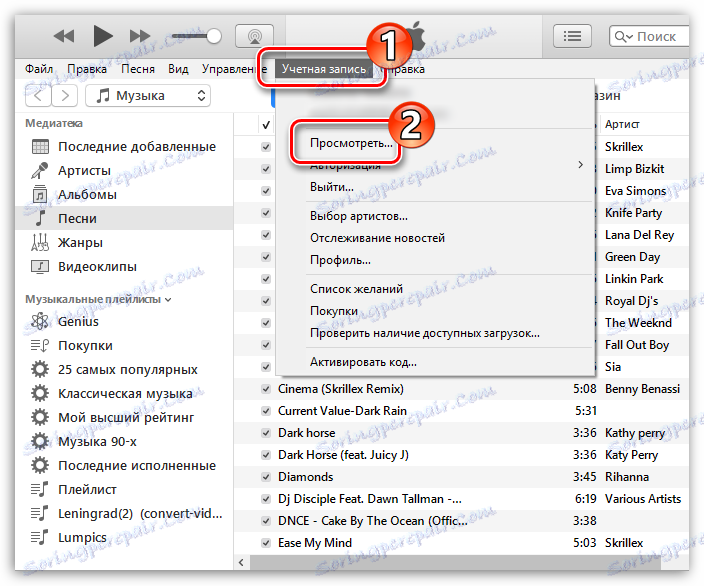Open Последние добавленные in sidebar
704x586 pixels.
[137, 146]
